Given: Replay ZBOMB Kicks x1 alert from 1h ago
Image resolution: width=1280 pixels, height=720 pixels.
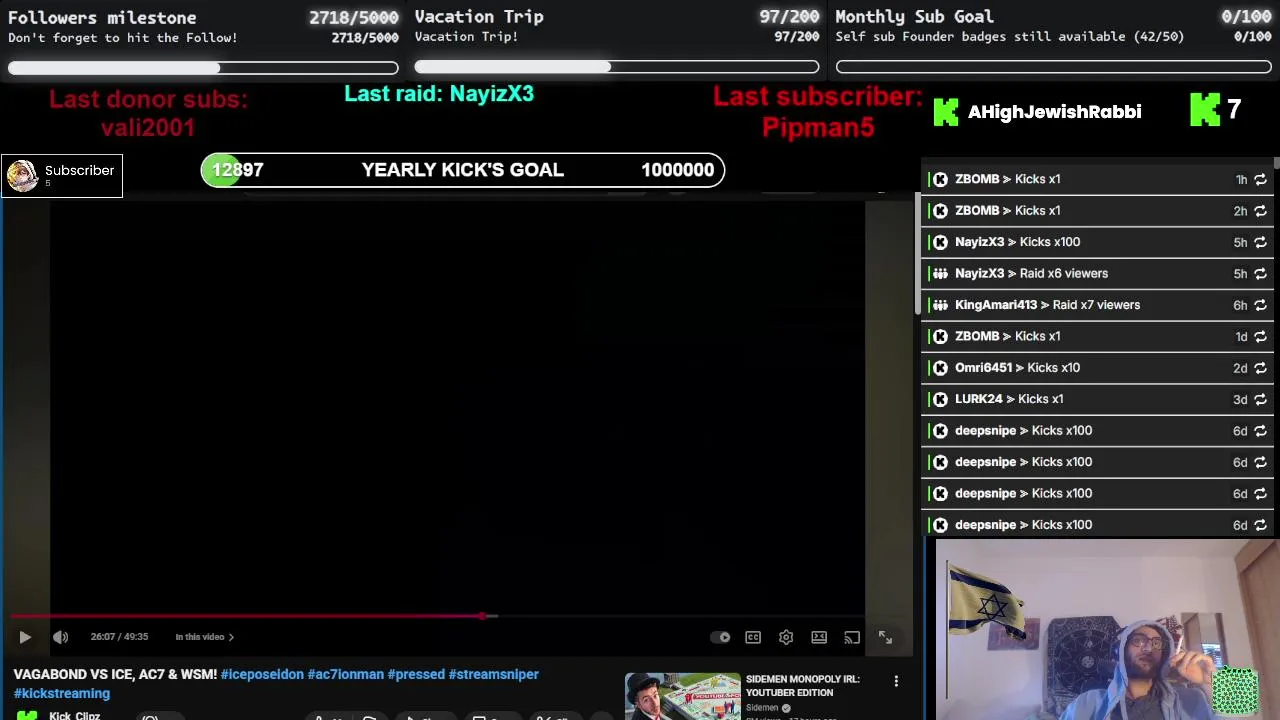Looking at the screenshot, I should 1260,179.
